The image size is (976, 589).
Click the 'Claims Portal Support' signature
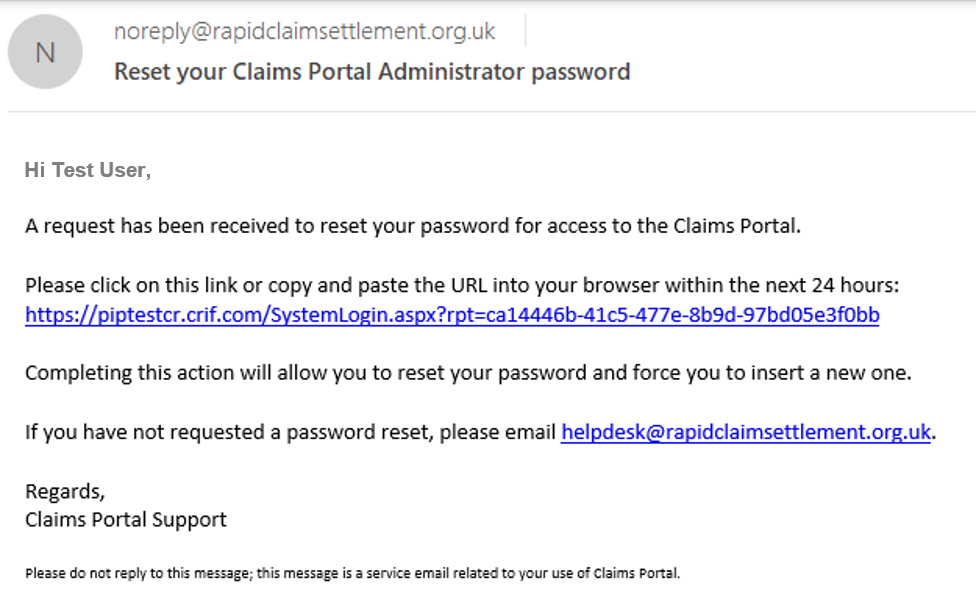pos(126,519)
